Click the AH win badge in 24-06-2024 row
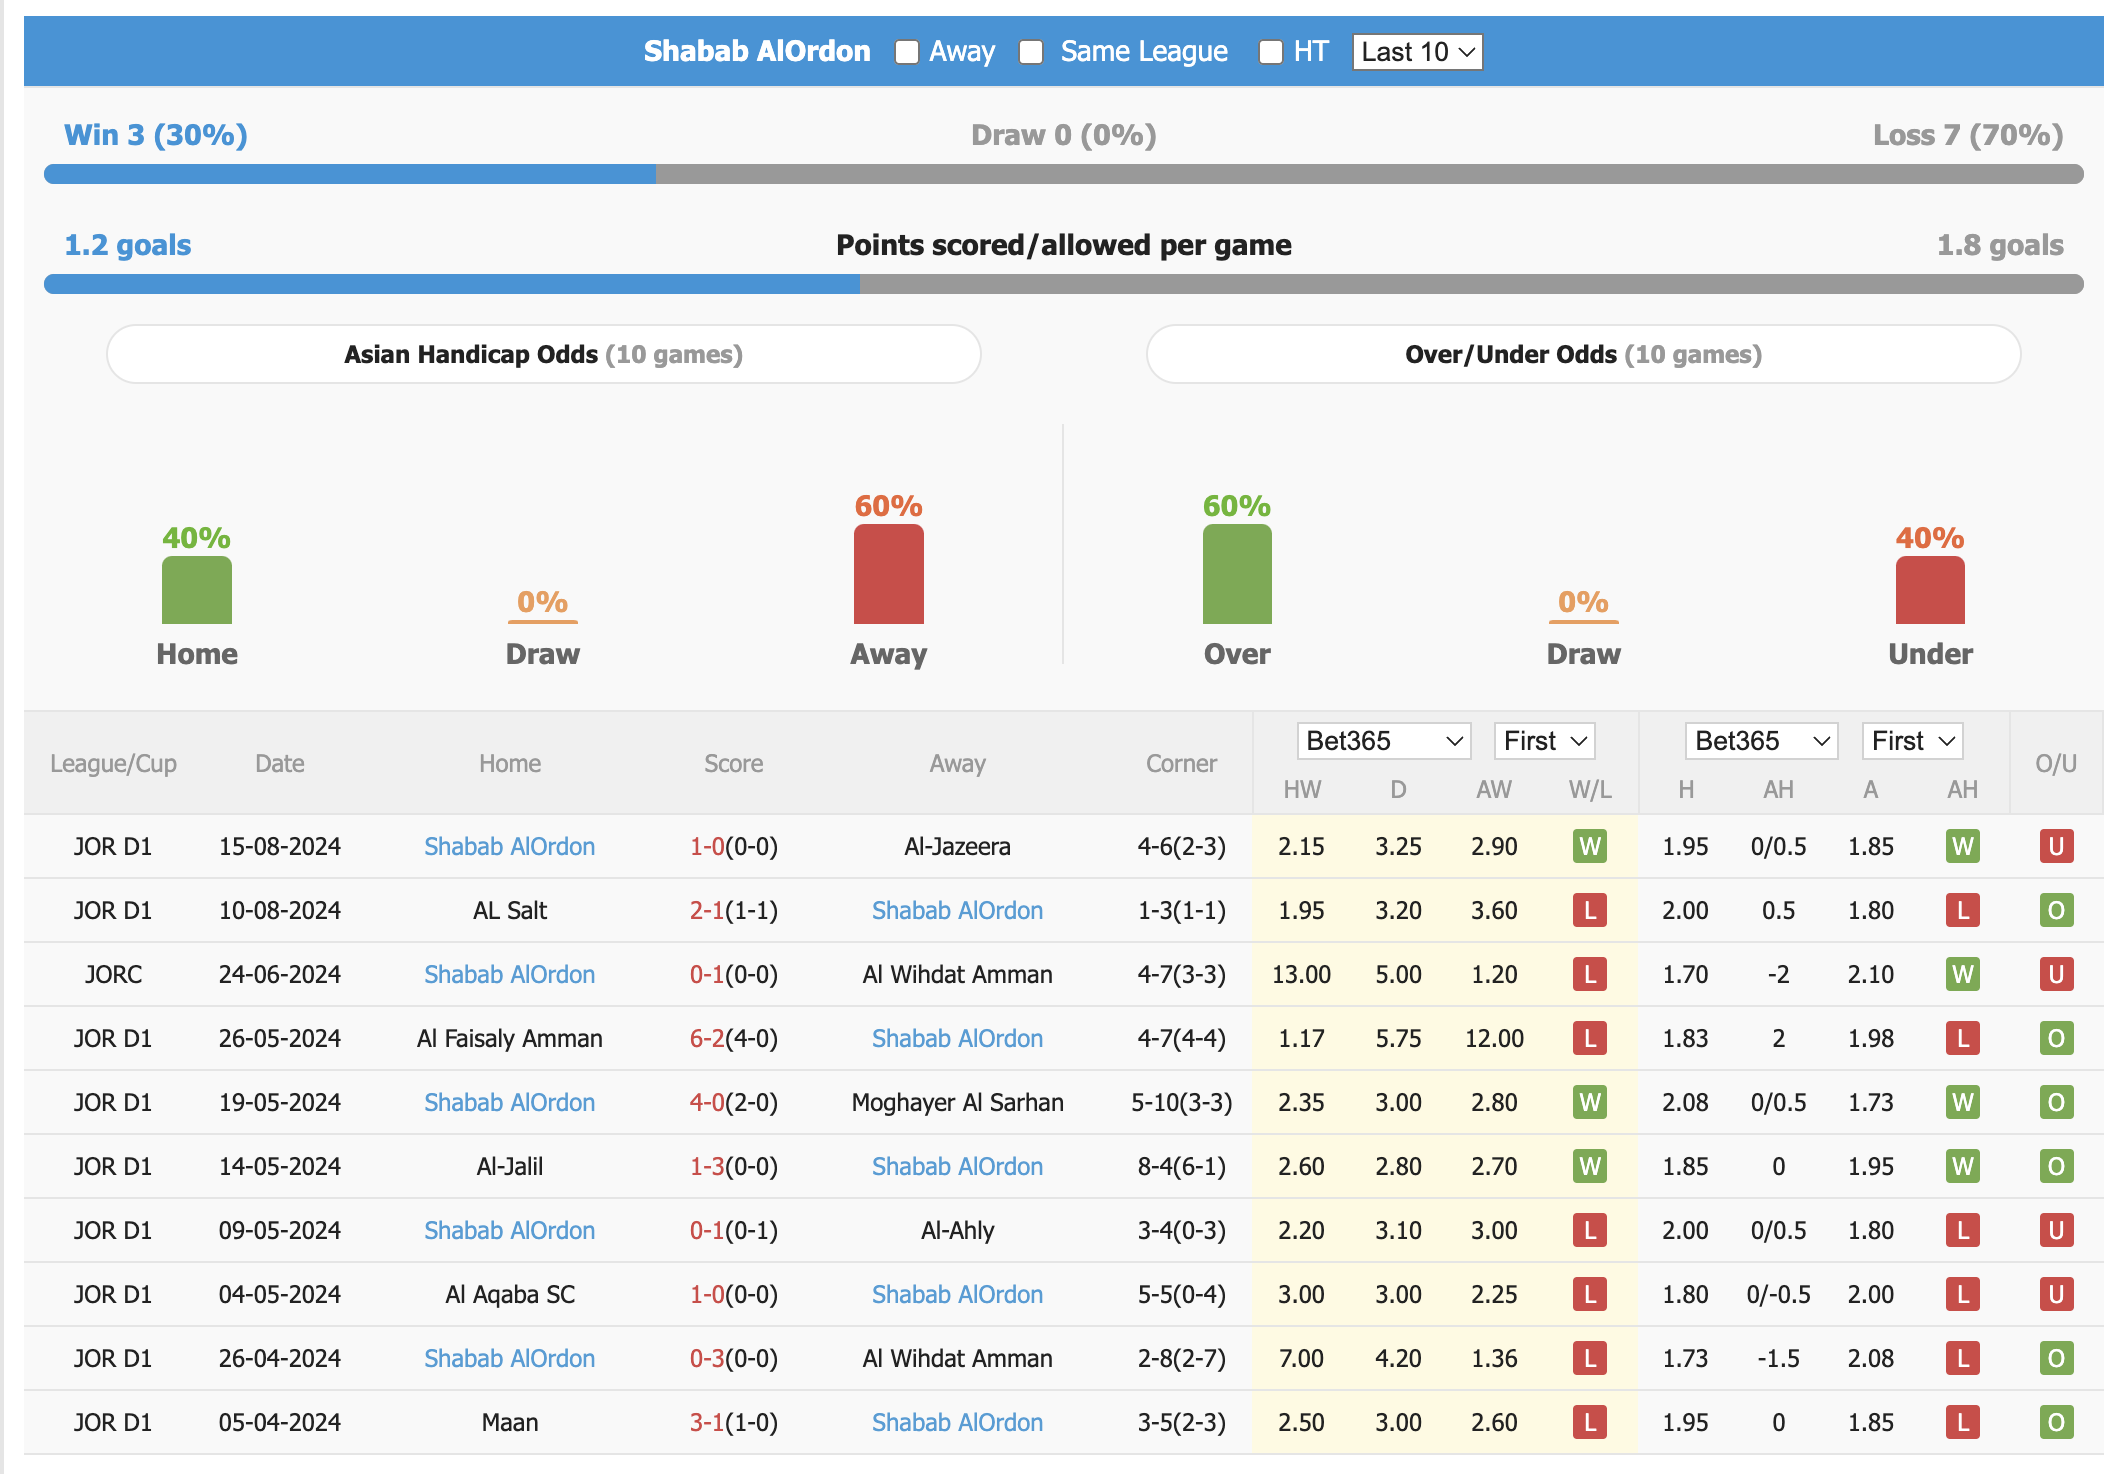2122x1474 pixels. pos(1963,974)
